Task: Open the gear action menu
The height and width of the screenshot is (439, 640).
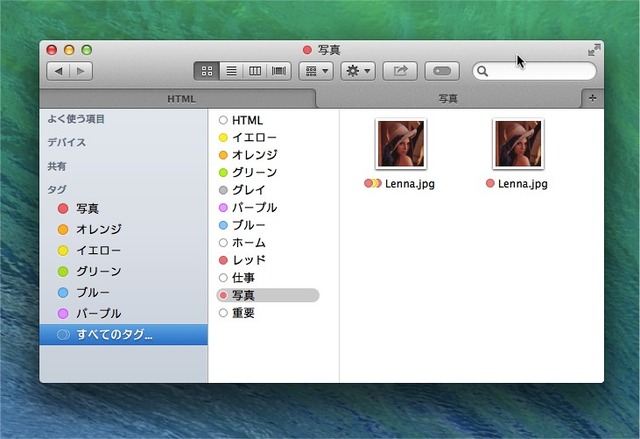Action: pos(358,71)
